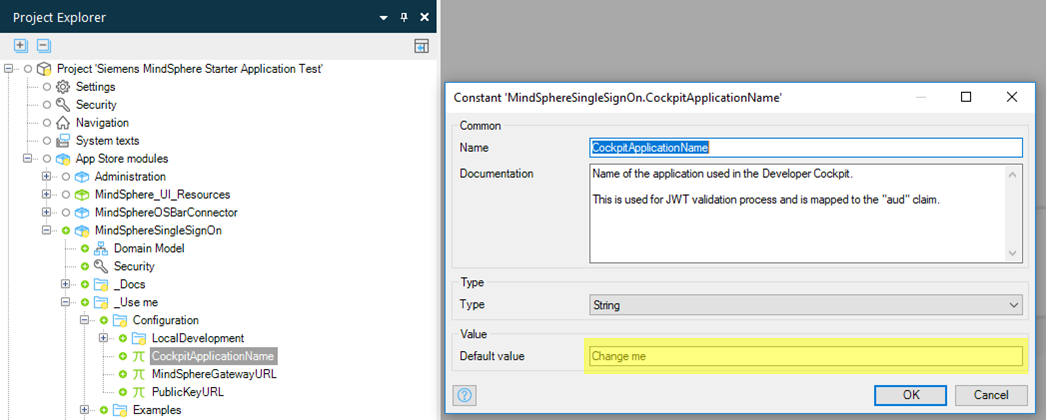
Task: Close the Project Explorer panel
Action: 424,17
